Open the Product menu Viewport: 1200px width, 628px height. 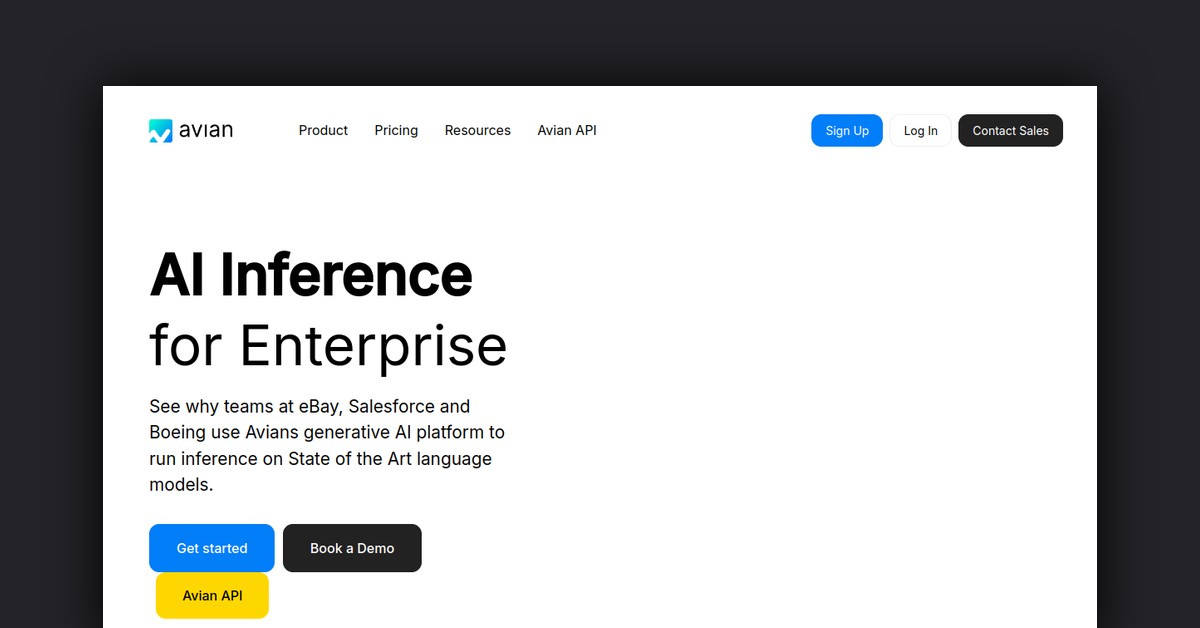tap(323, 131)
